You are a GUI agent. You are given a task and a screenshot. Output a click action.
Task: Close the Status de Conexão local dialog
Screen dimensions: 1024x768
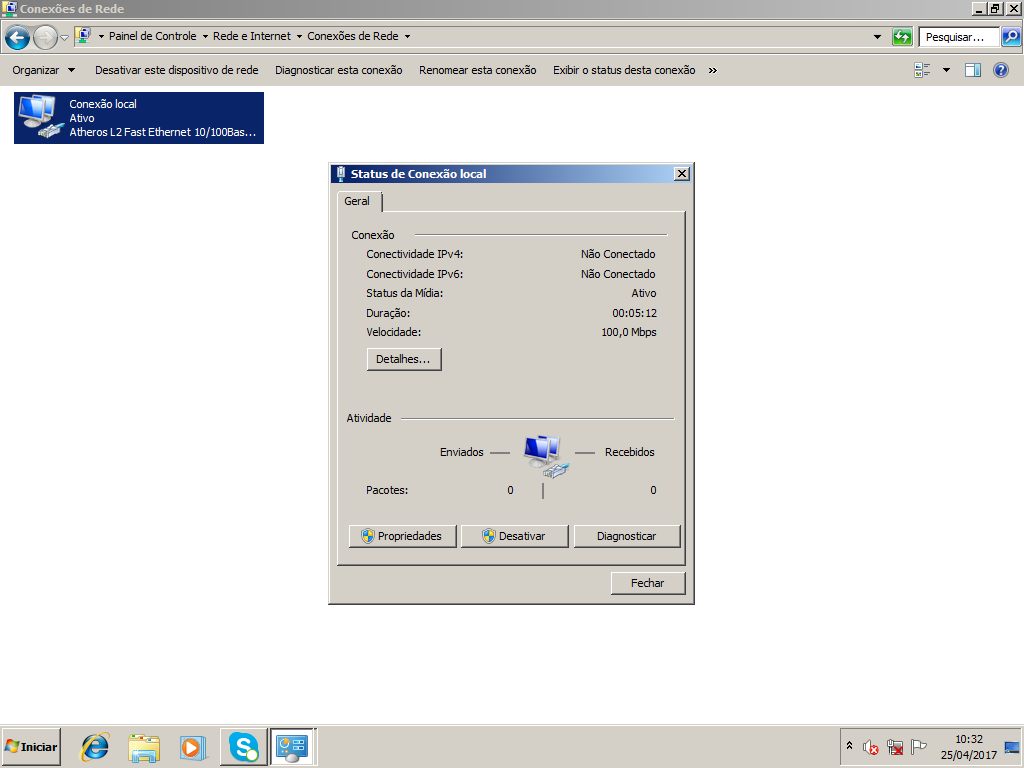tap(682, 174)
